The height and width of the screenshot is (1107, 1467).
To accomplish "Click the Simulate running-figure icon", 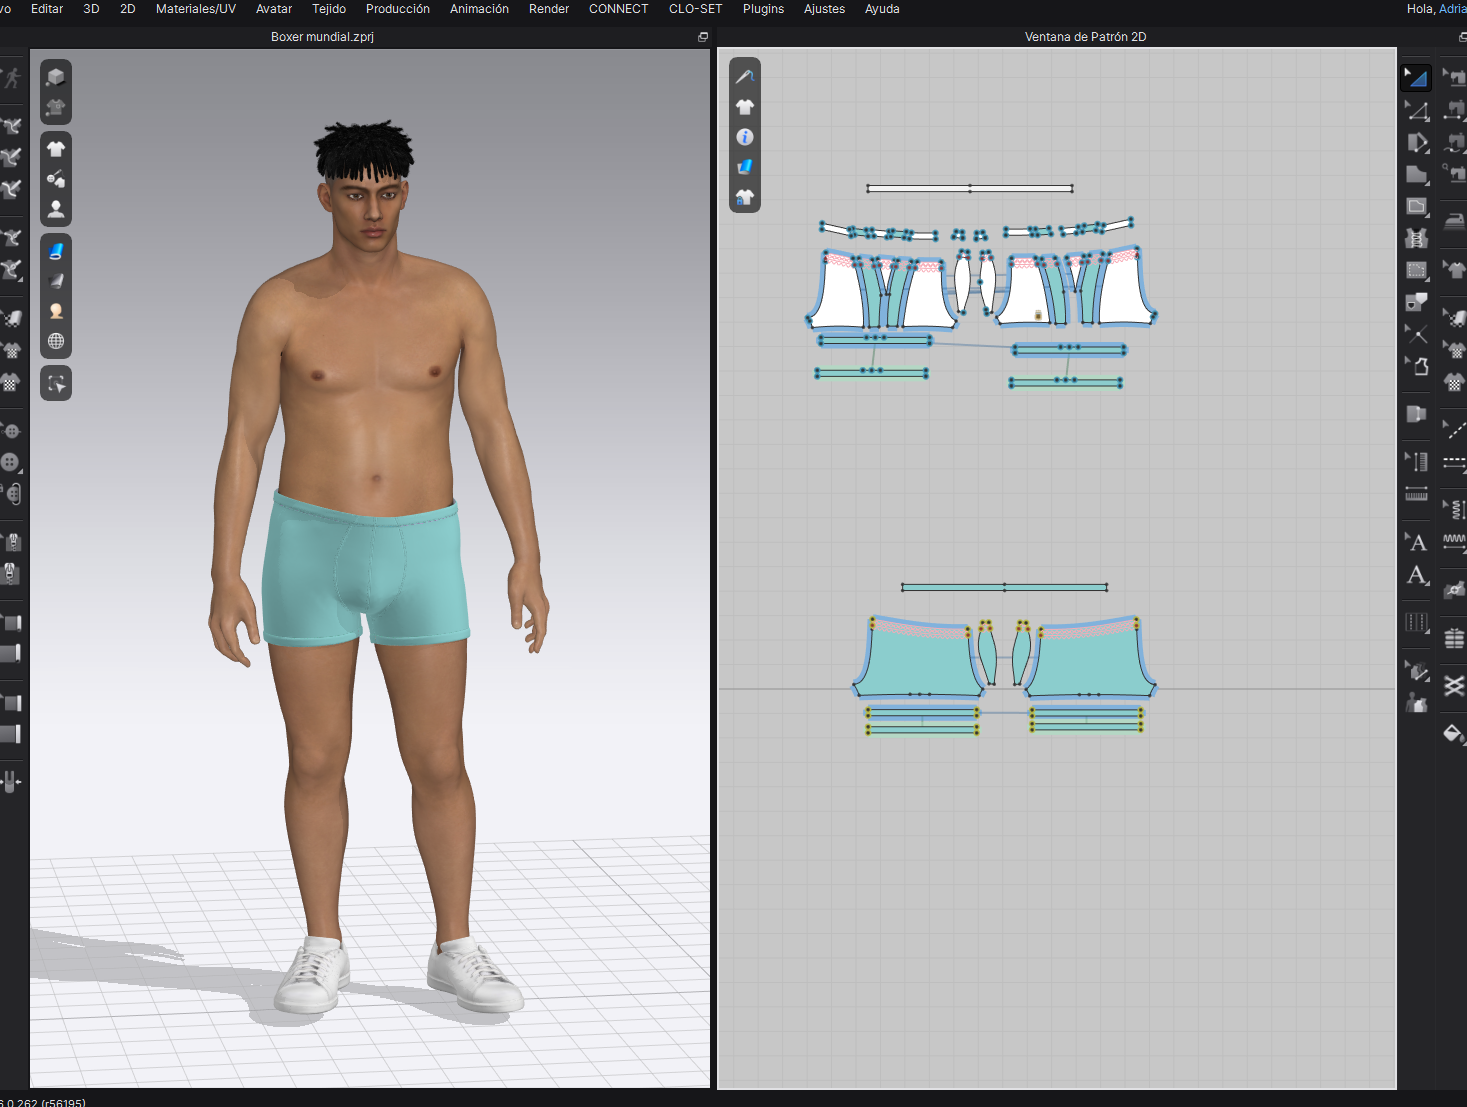I will pos(11,77).
